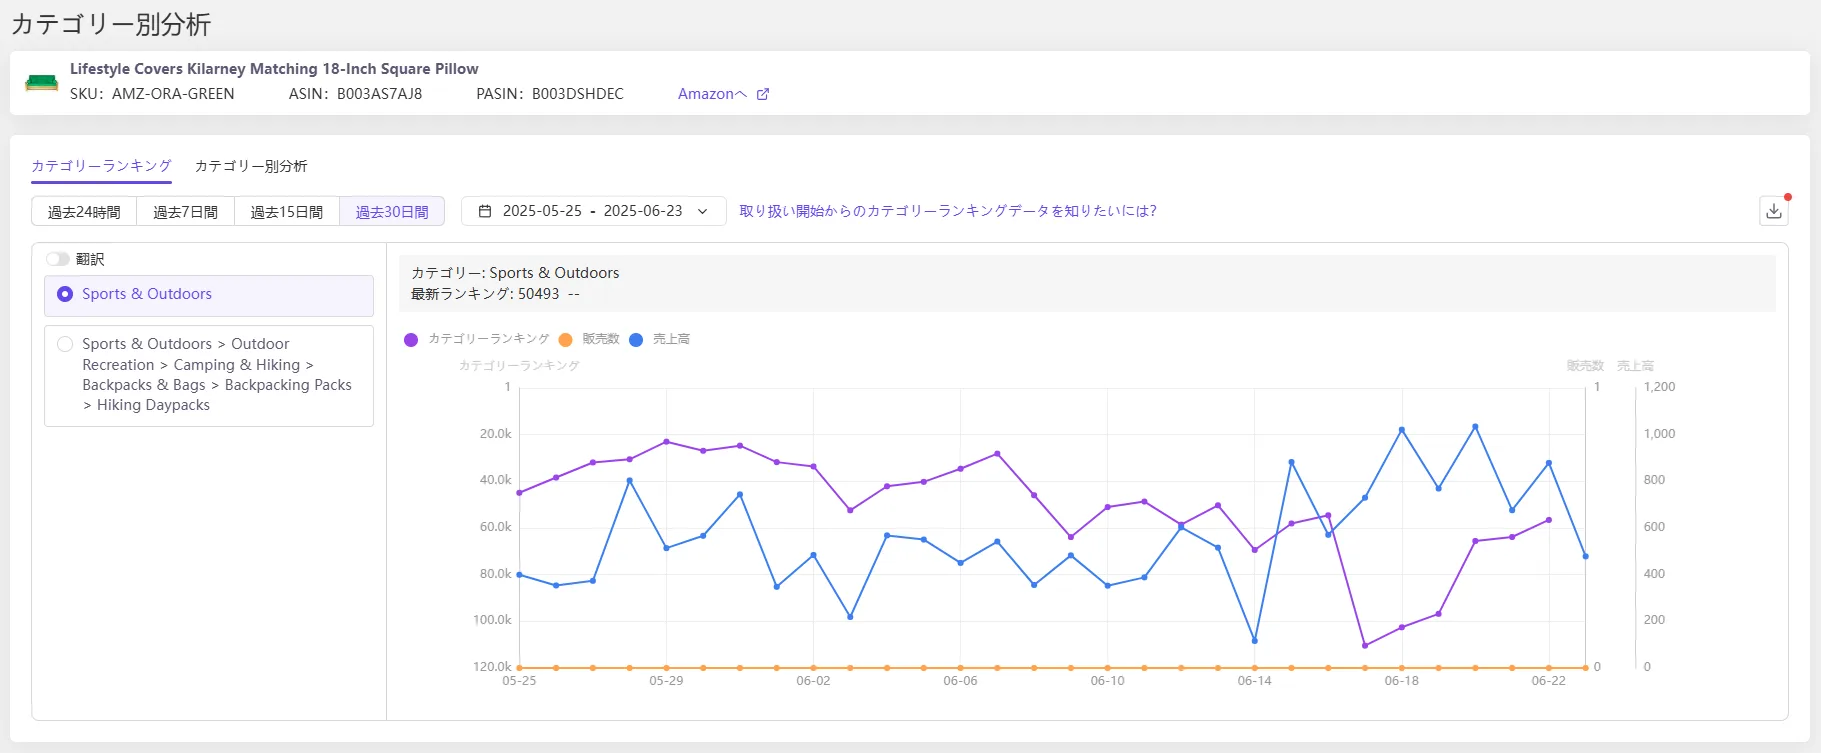
Task: Open the 2025-05-25 start date field
Action: pos(542,211)
